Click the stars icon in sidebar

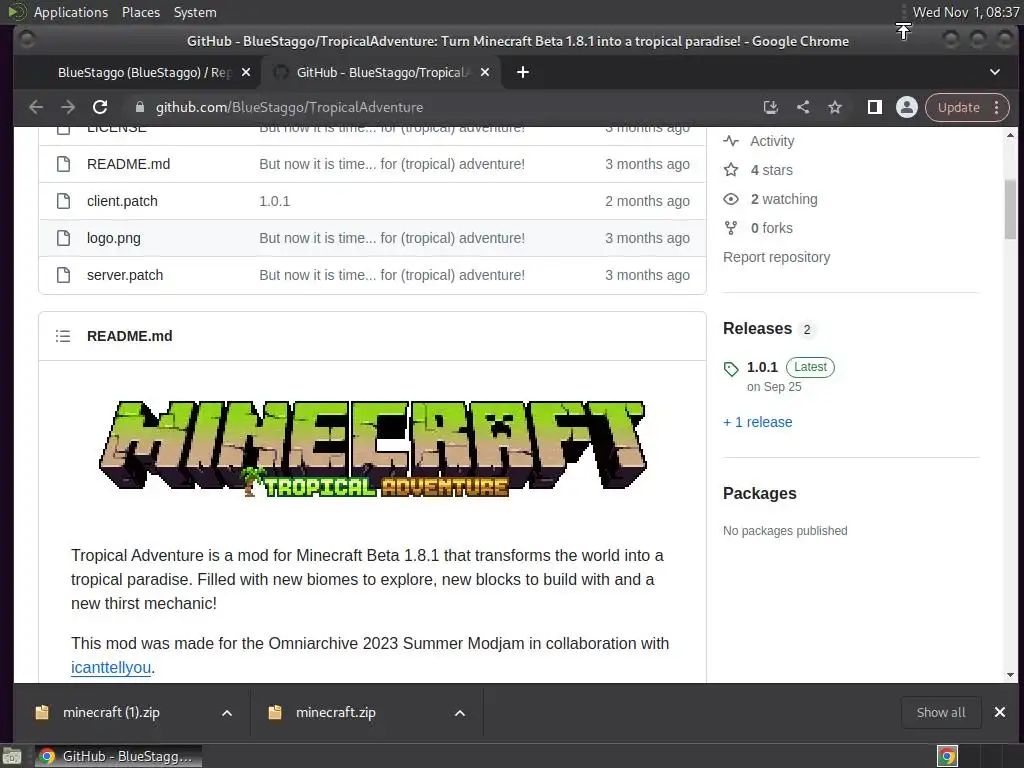tap(731, 170)
